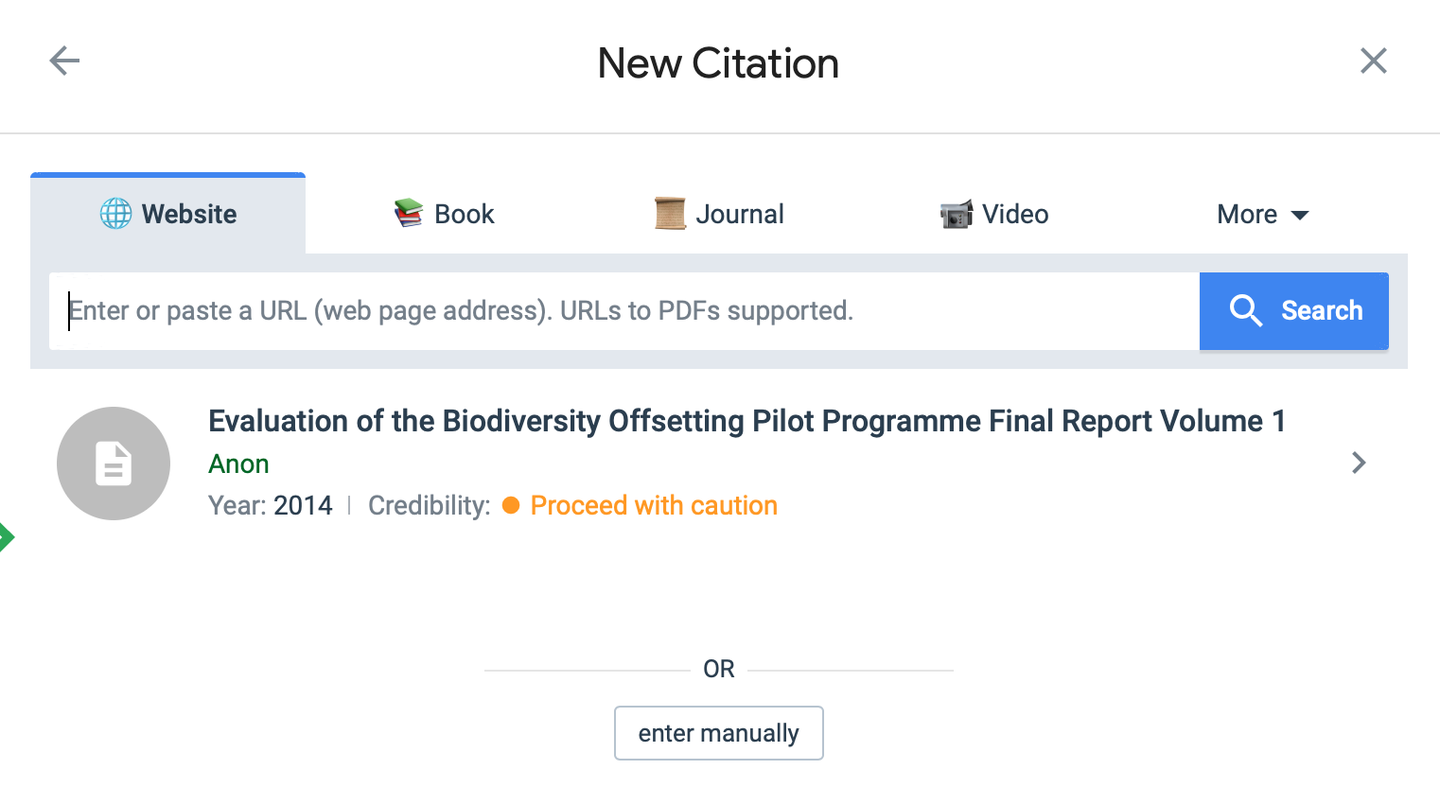This screenshot has height=787, width=1440.
Task: Click the globe icon on Website tab
Action: click(115, 214)
